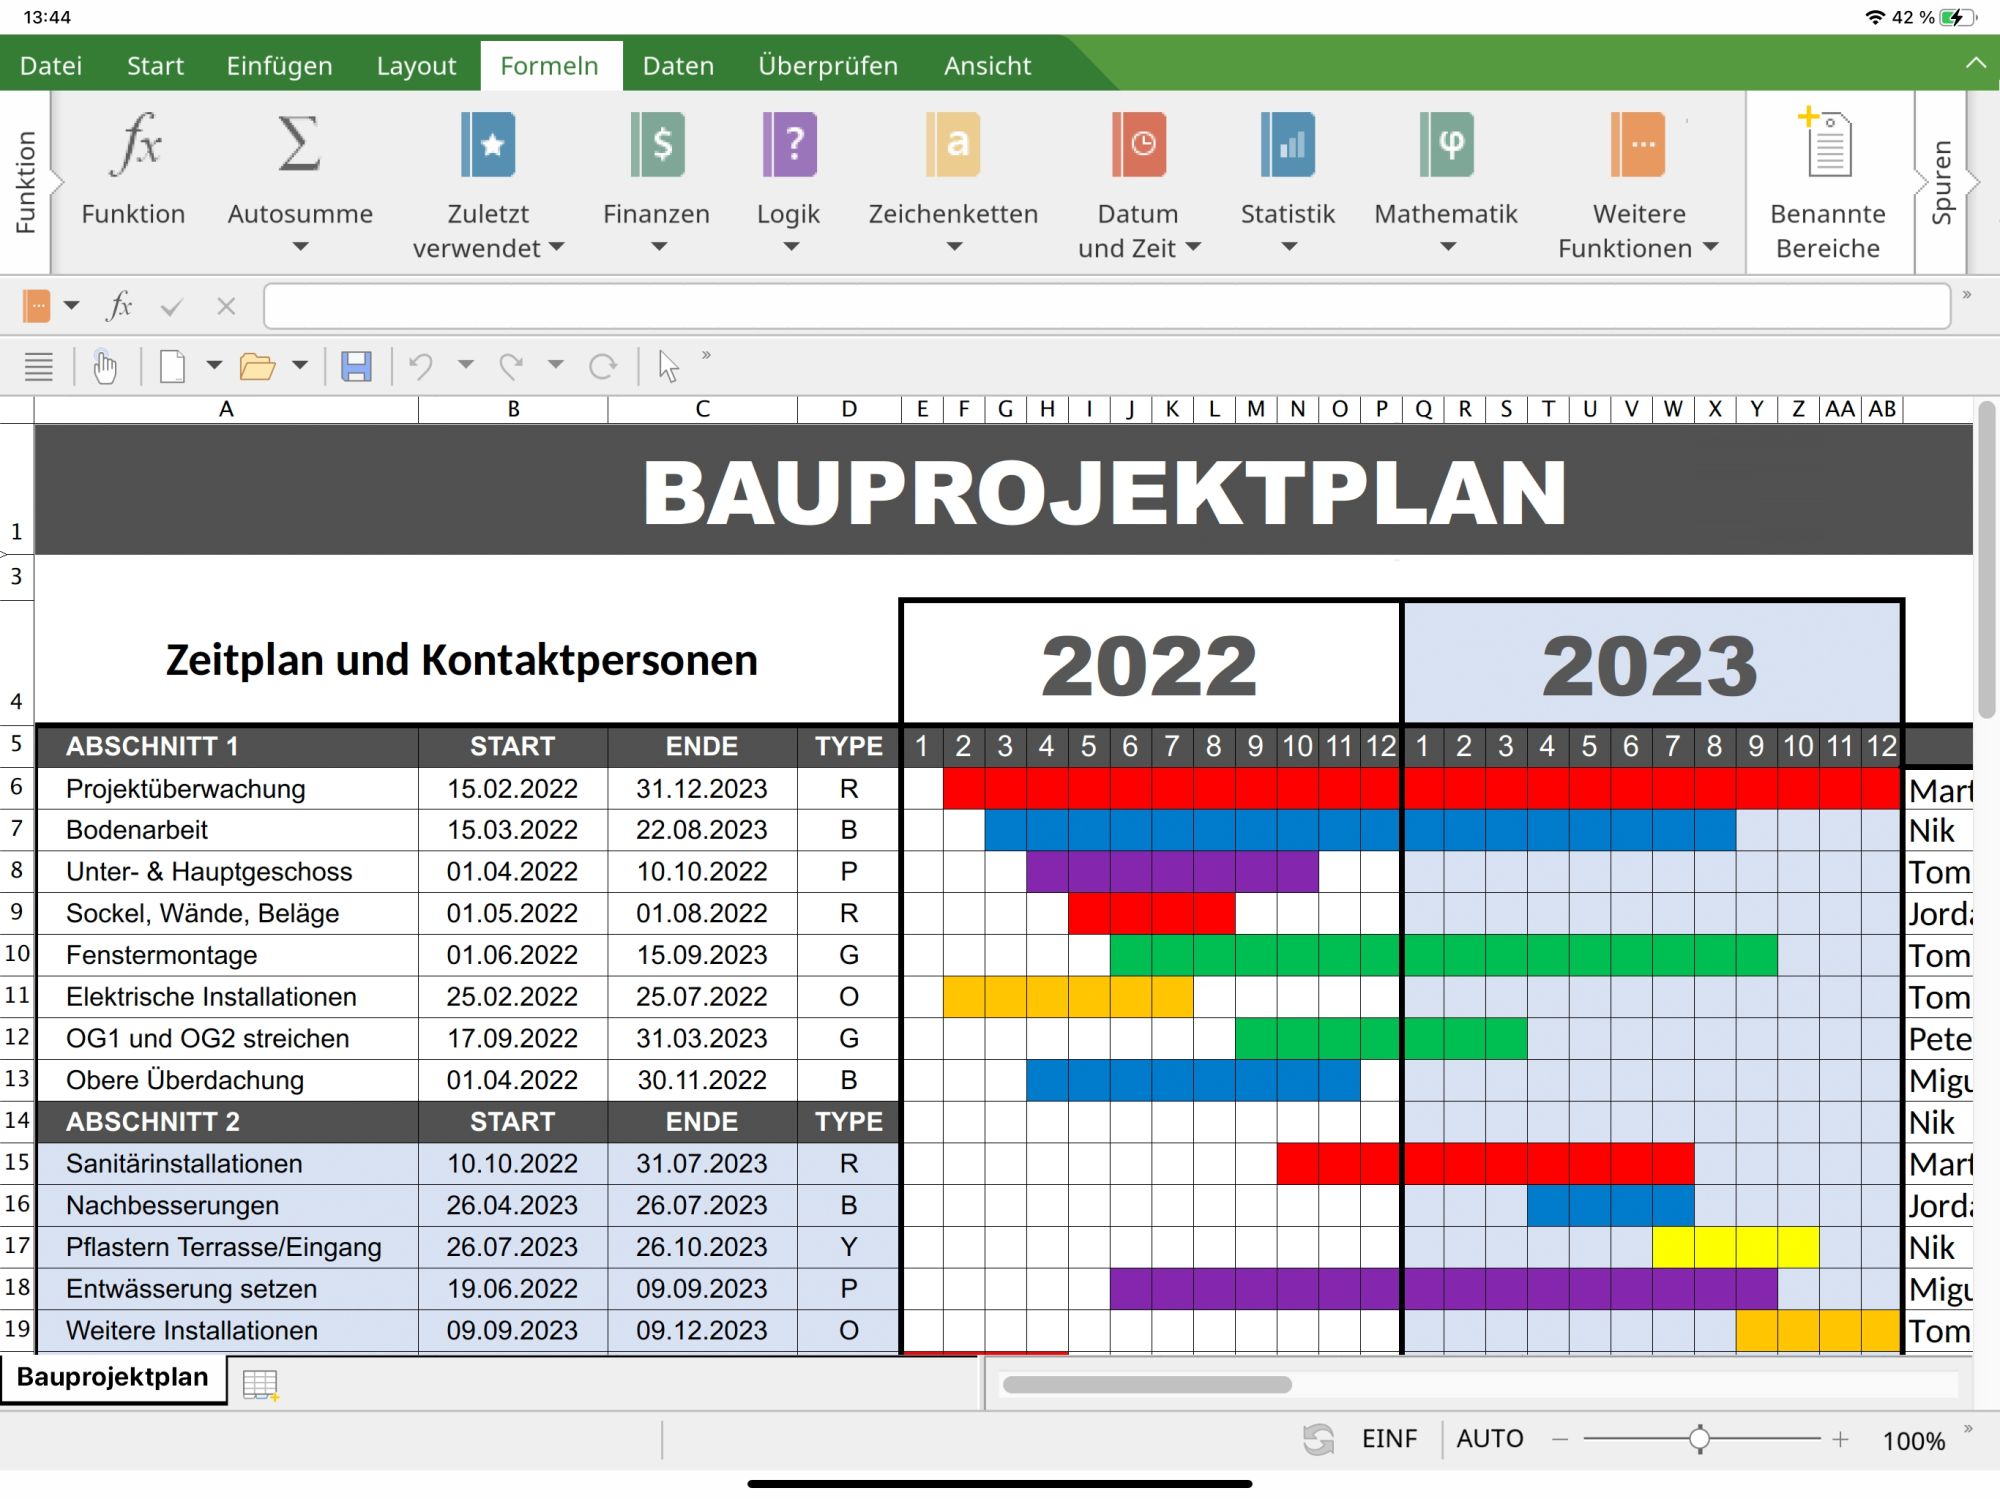Insert a function with the fx Funktion icon
The image size is (2000, 1499).
point(134,145)
